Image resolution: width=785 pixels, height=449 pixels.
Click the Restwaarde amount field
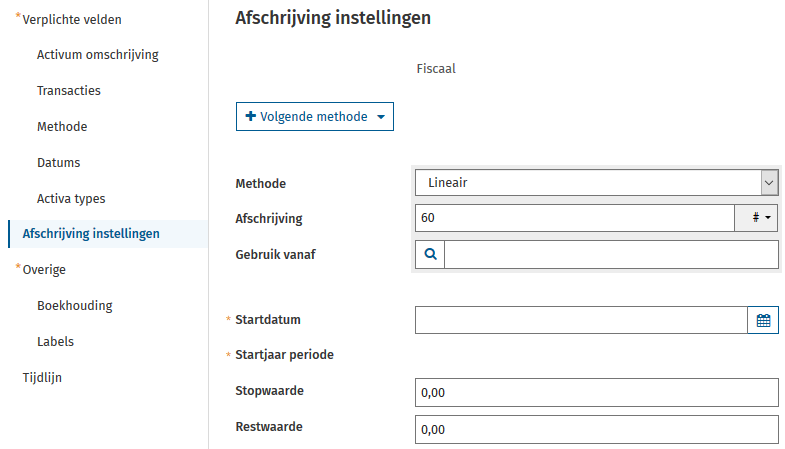click(596, 429)
